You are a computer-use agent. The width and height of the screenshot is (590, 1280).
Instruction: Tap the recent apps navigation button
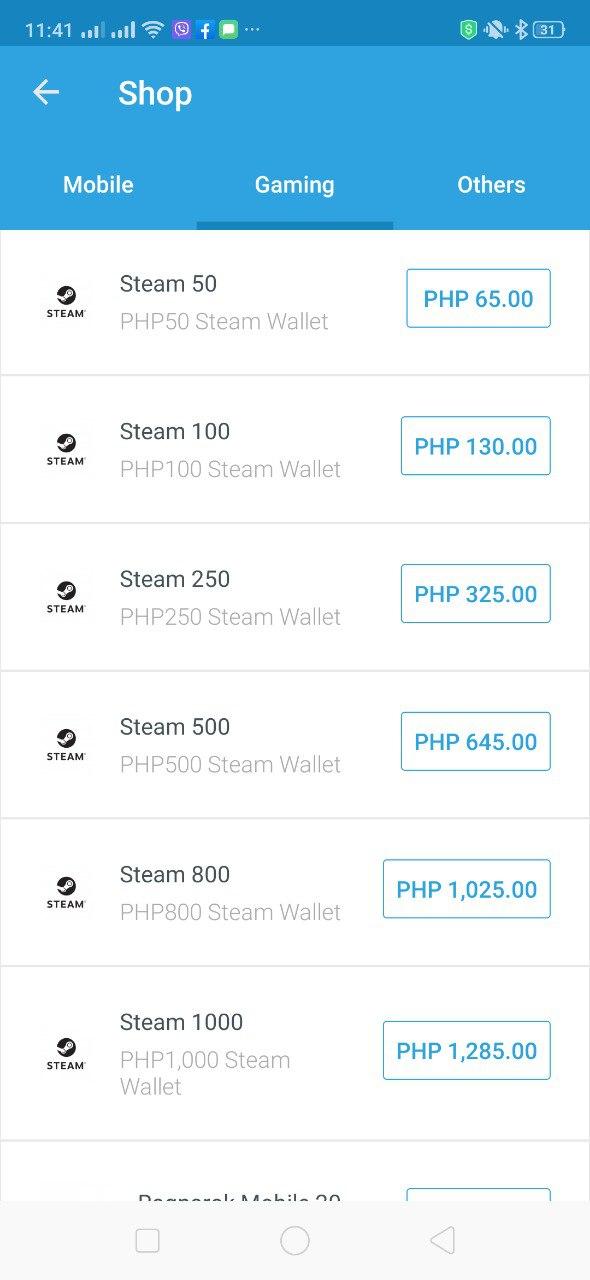tap(147, 1239)
